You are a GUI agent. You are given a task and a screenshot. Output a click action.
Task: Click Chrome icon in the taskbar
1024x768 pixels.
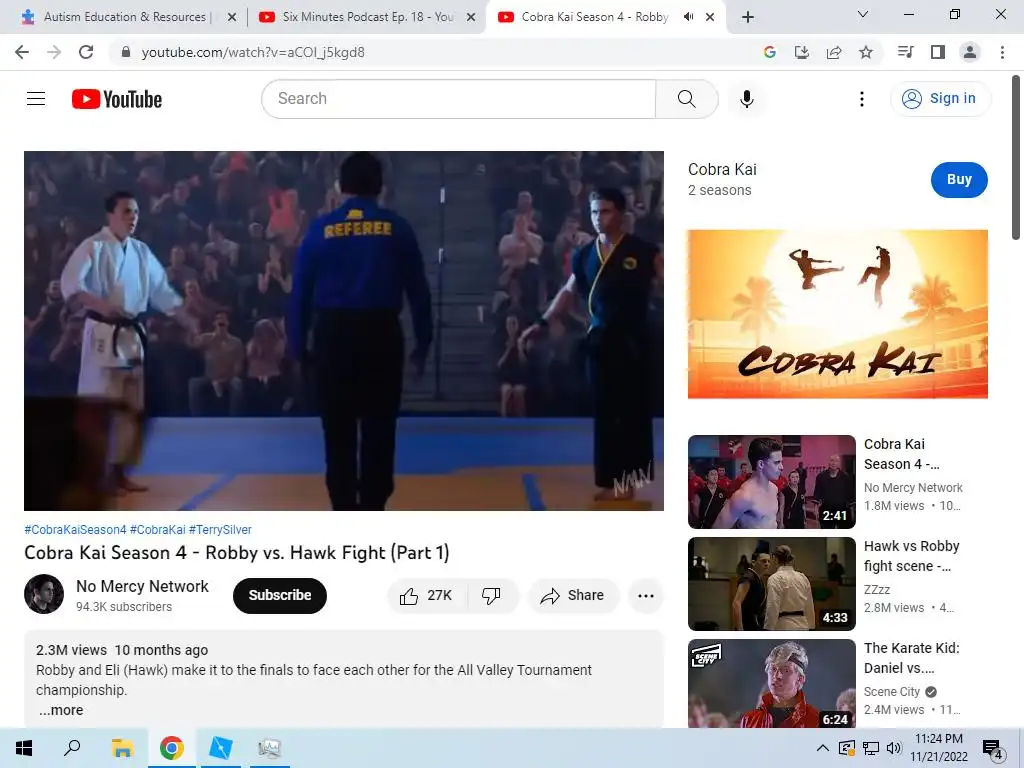pos(171,748)
